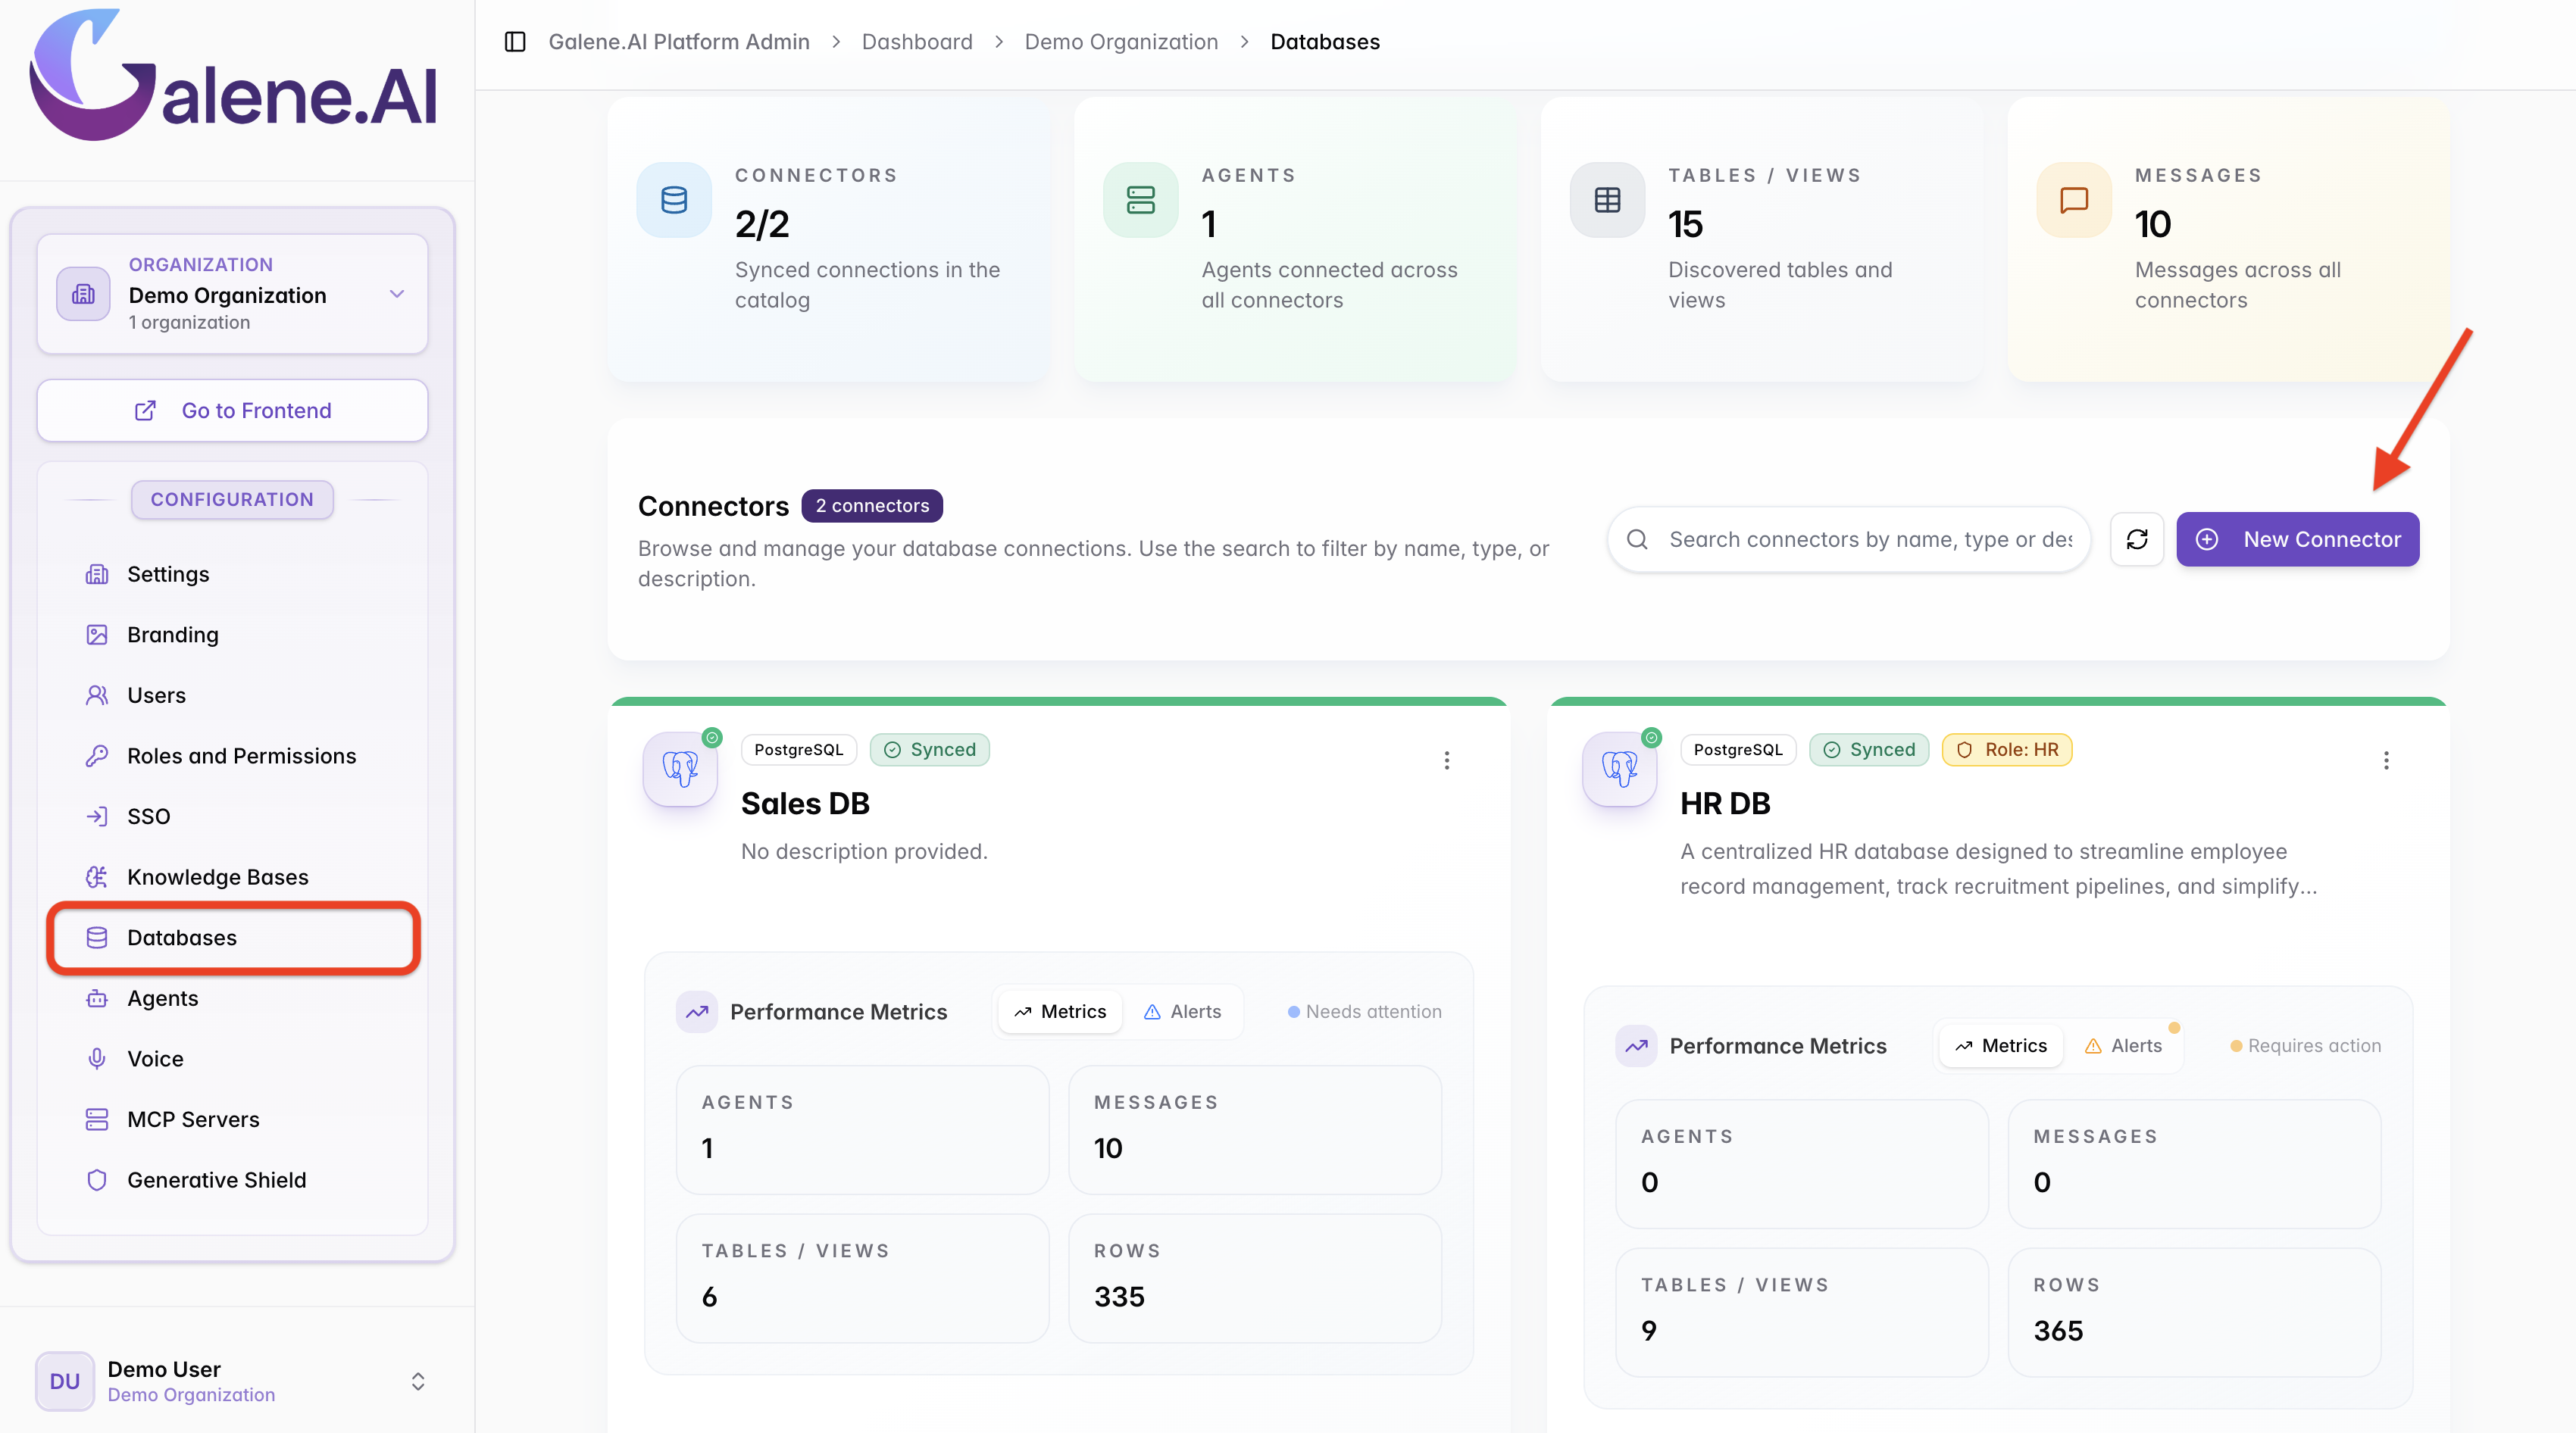Expand the Demo Organization selector
Image resolution: width=2576 pixels, height=1433 pixels.
[233, 294]
